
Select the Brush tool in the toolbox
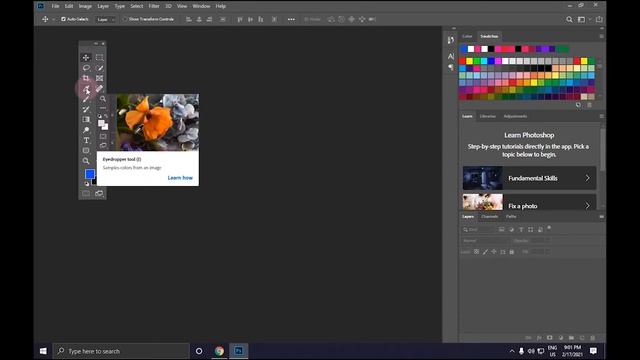tap(86, 99)
